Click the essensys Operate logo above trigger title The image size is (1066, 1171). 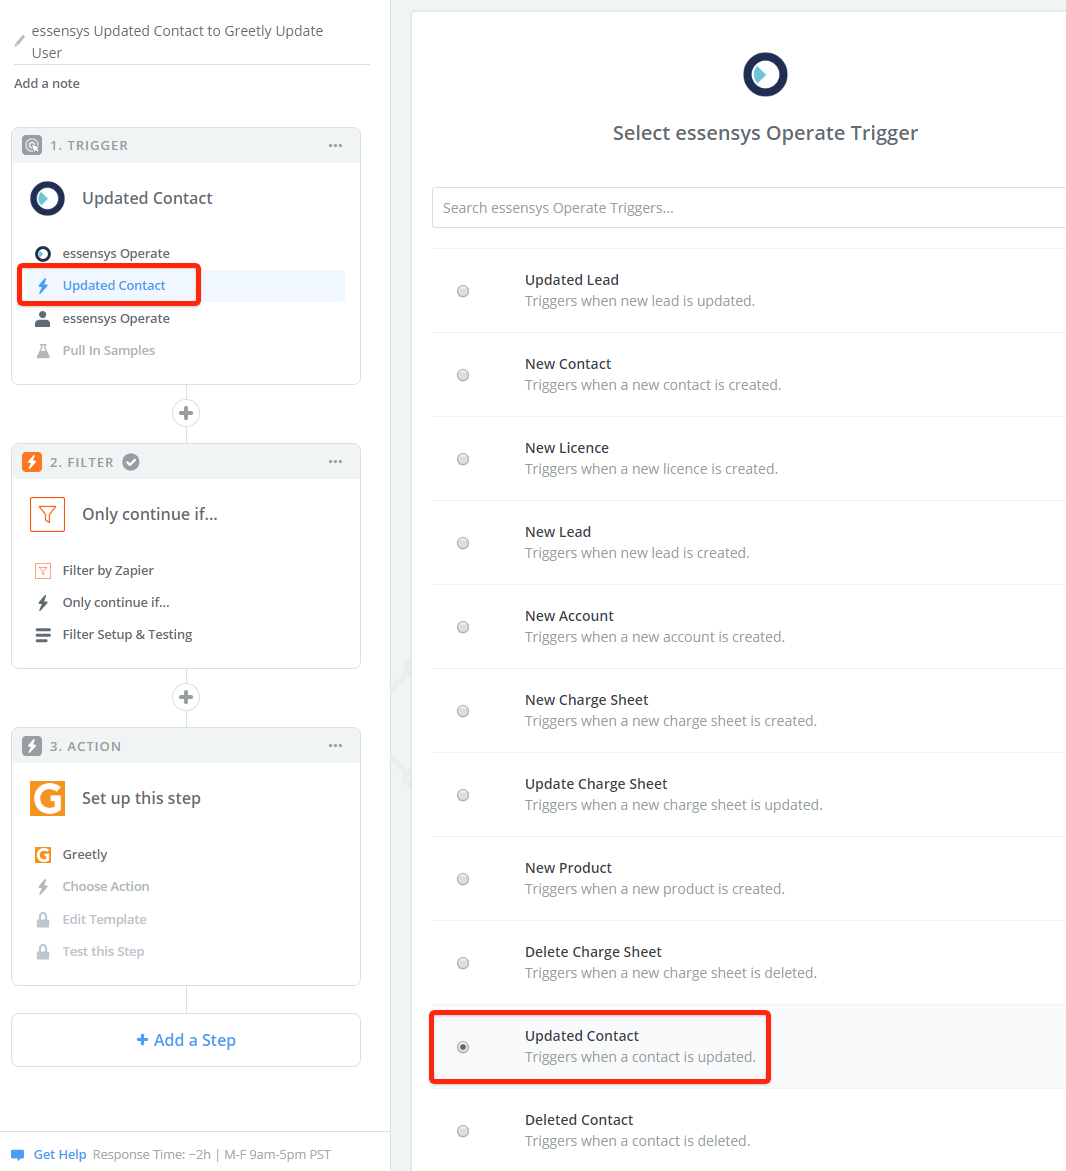(765, 75)
